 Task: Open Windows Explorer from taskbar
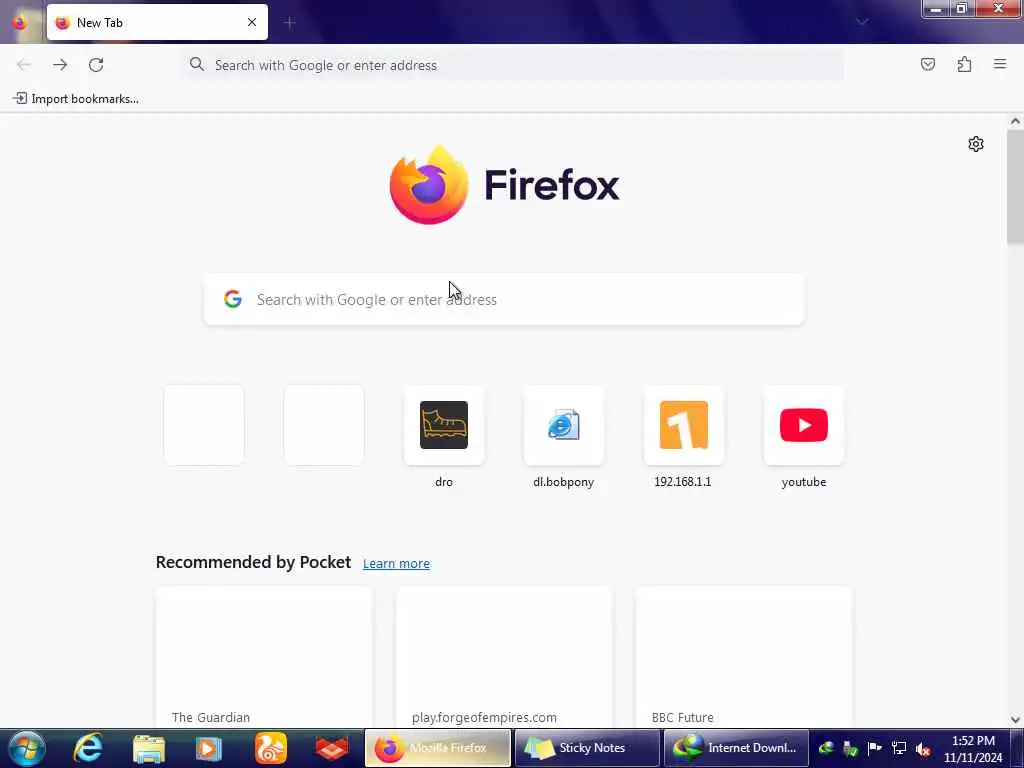(149, 748)
